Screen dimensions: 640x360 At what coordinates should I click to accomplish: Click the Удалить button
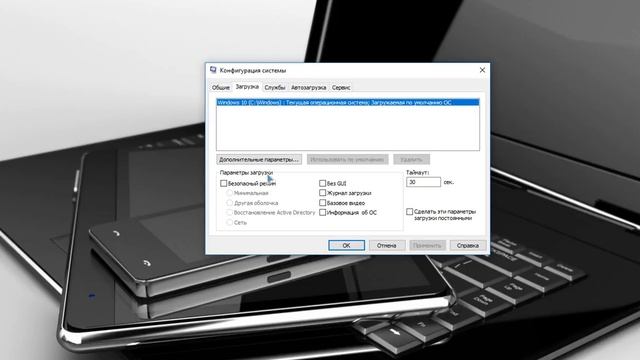coord(411,159)
